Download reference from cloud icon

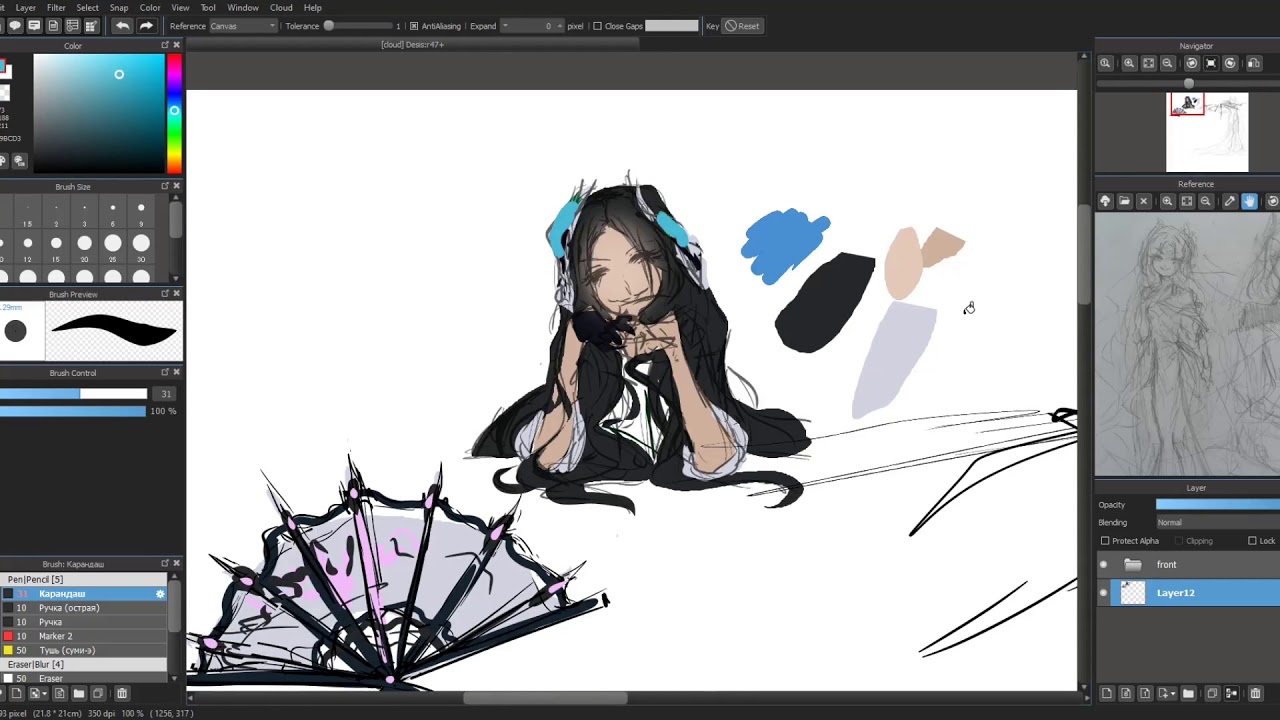point(1105,201)
